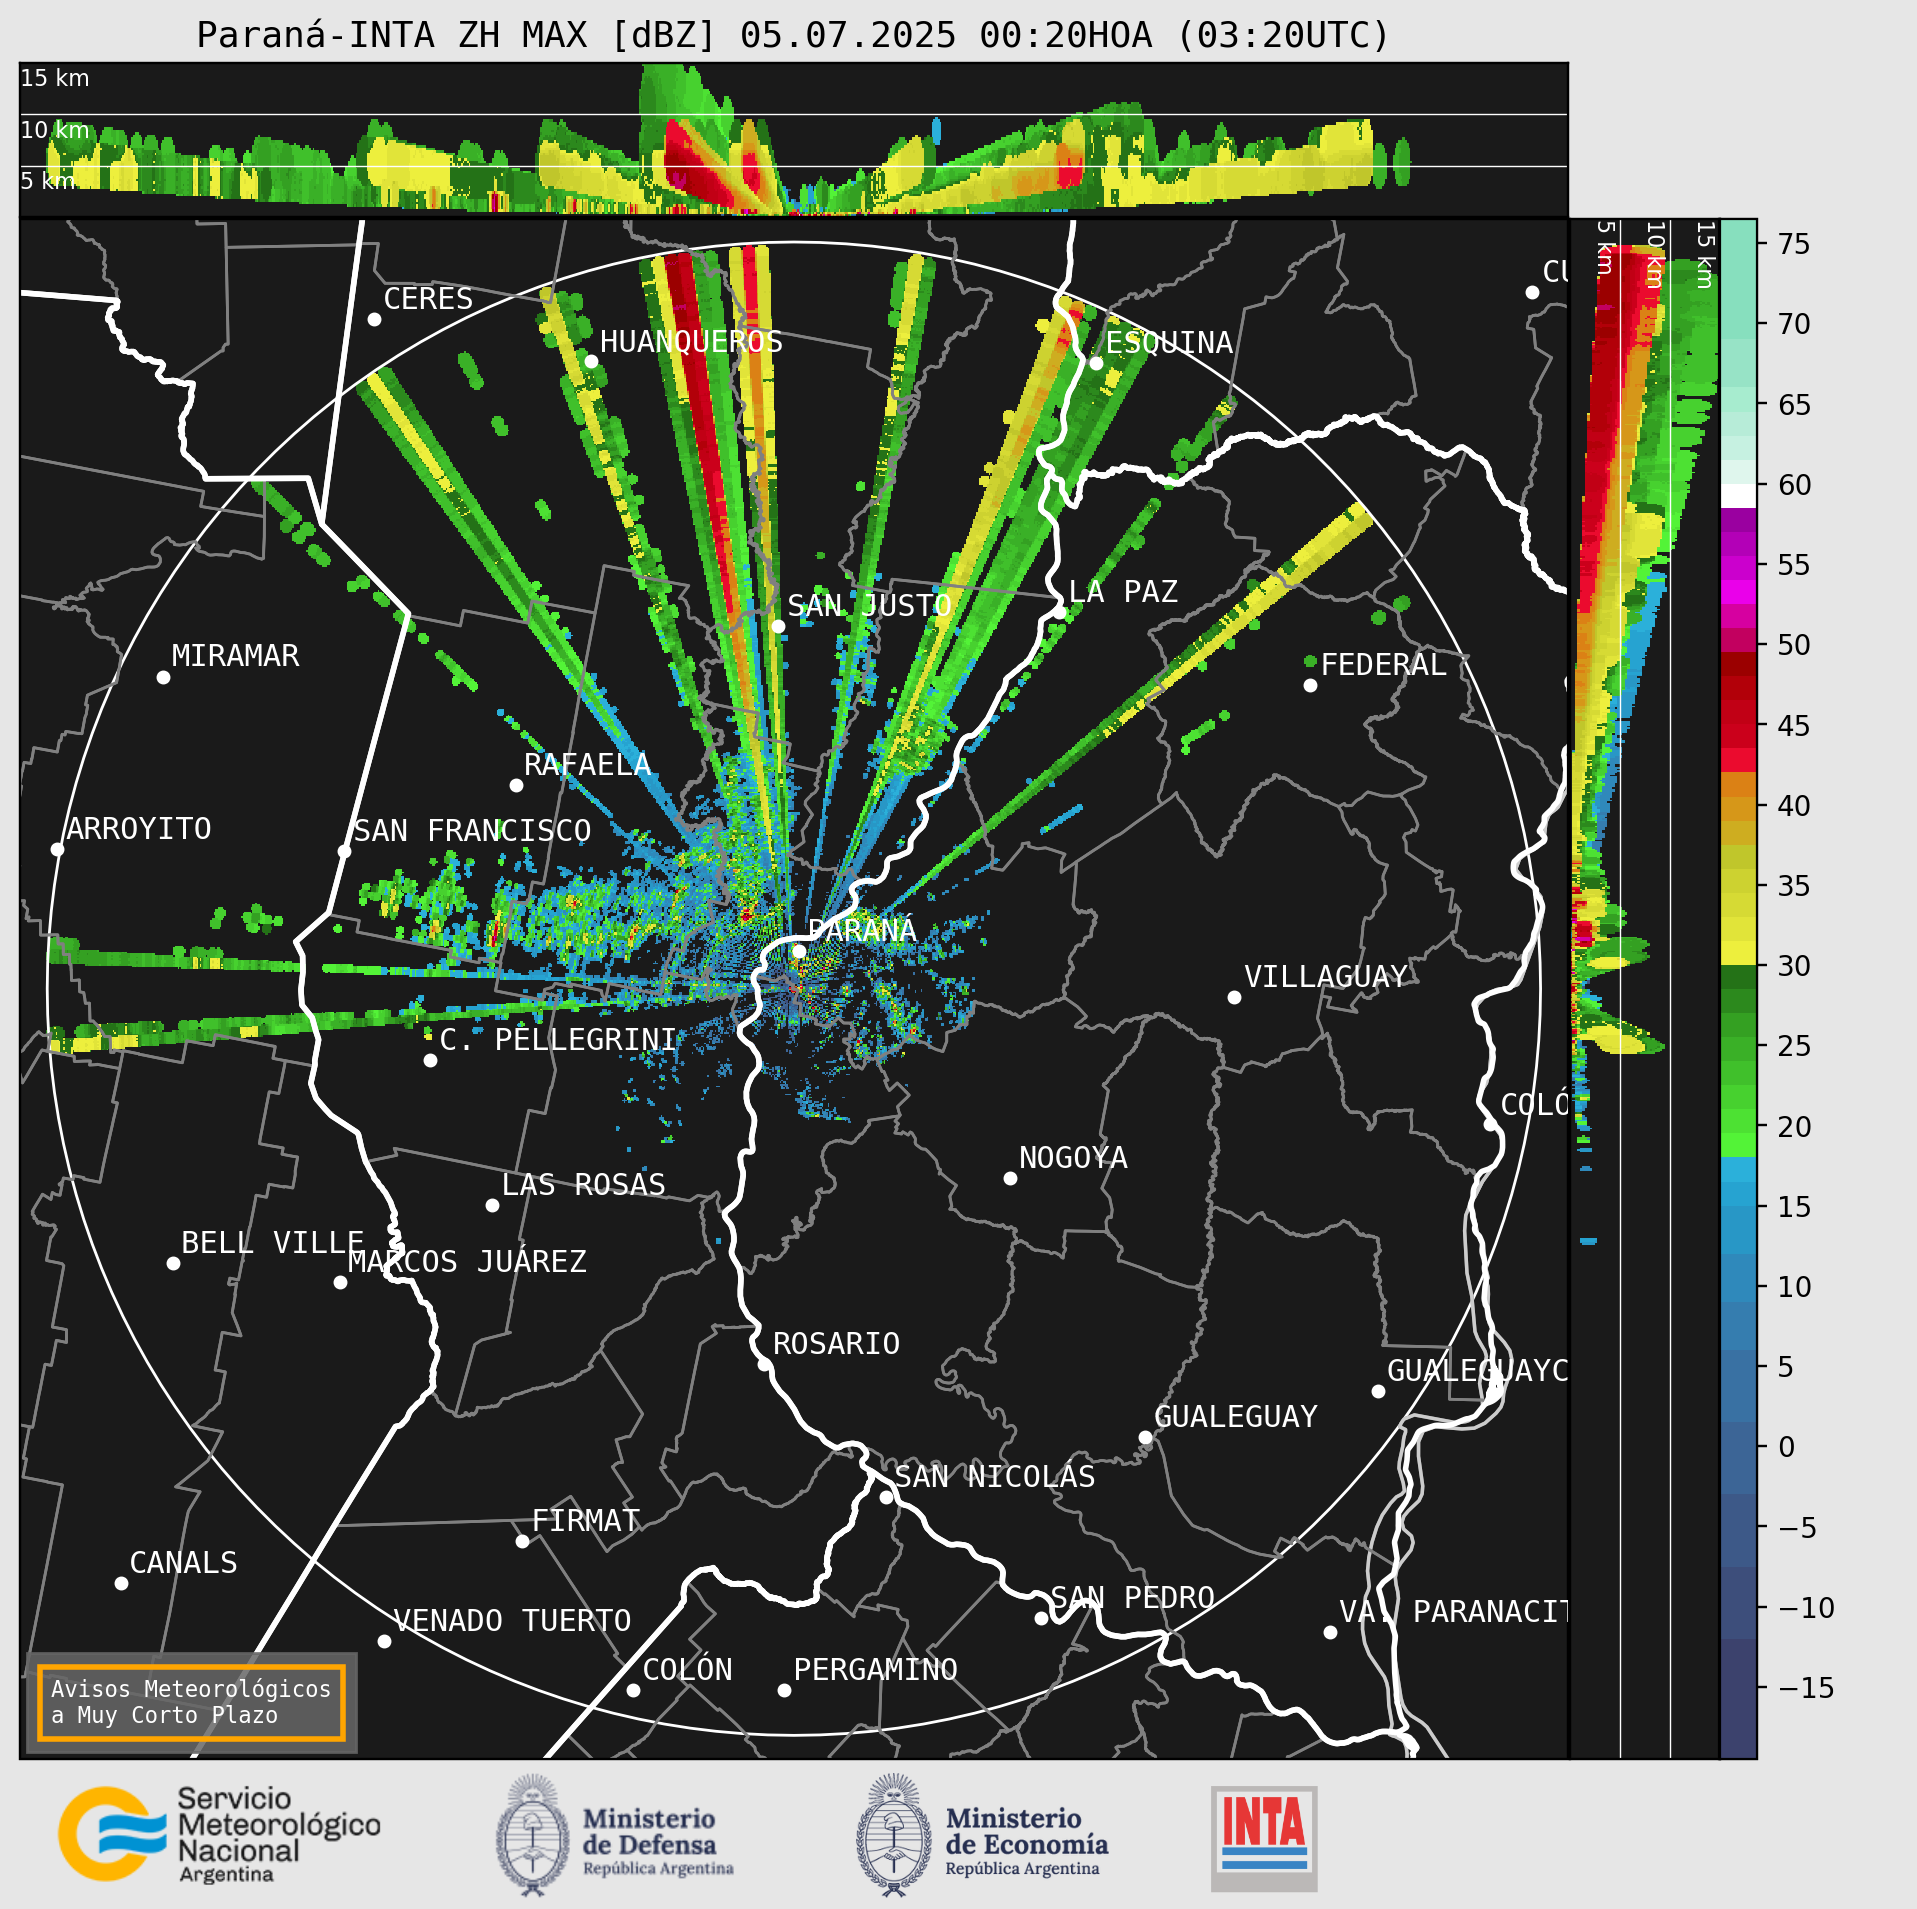Click the magenta 55 dBZ band on color scale
The image size is (1917, 1909).
click(1738, 567)
